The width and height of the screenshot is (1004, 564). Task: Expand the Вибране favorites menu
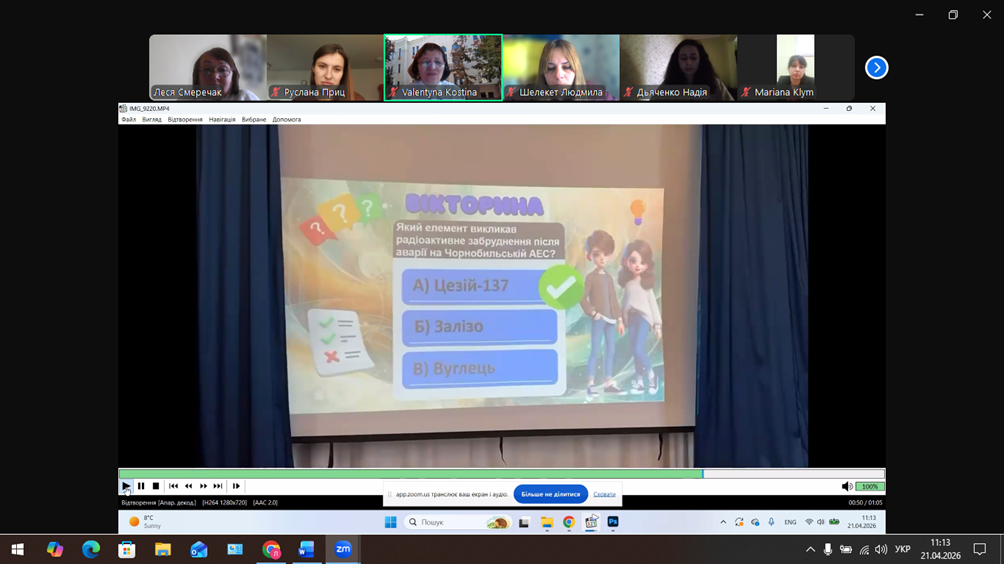coord(254,119)
